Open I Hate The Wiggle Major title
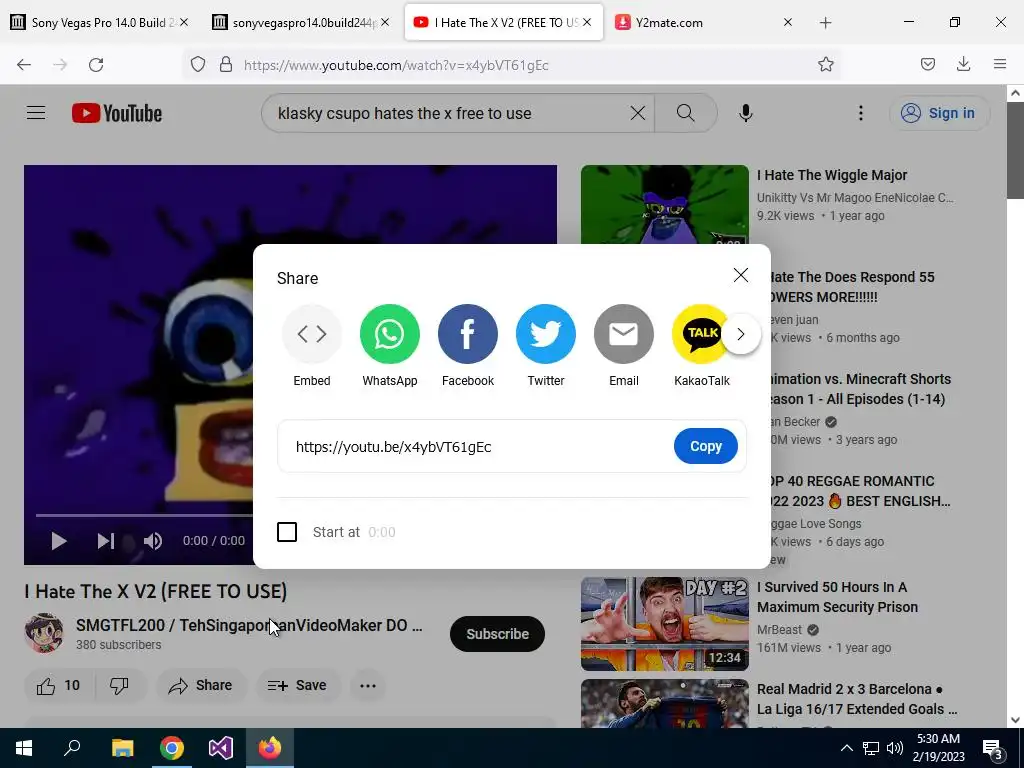 [831, 175]
